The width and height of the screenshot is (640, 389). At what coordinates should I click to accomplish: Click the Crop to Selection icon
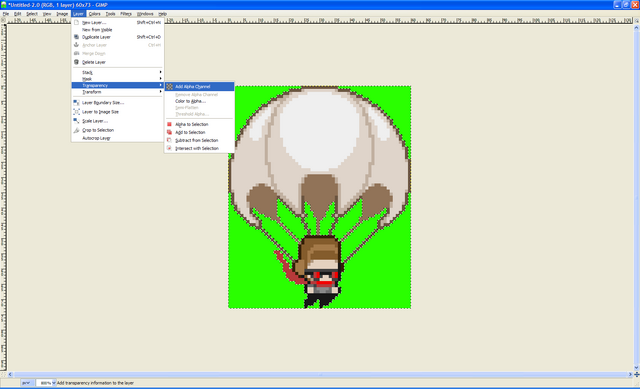[76, 130]
